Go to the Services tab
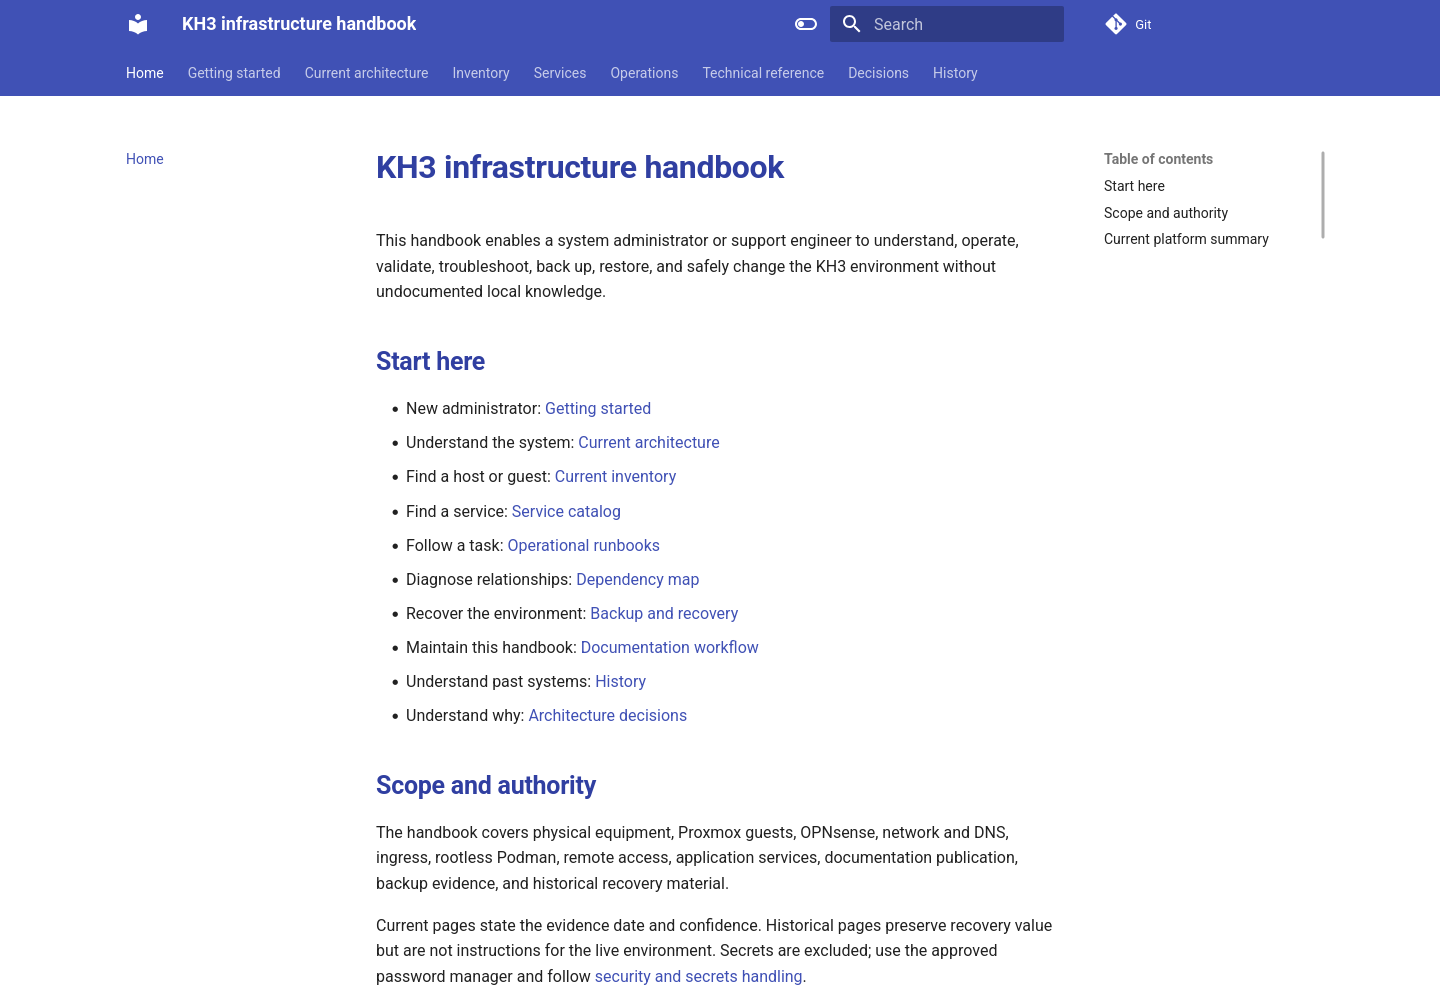The image size is (1440, 1000). point(560,73)
